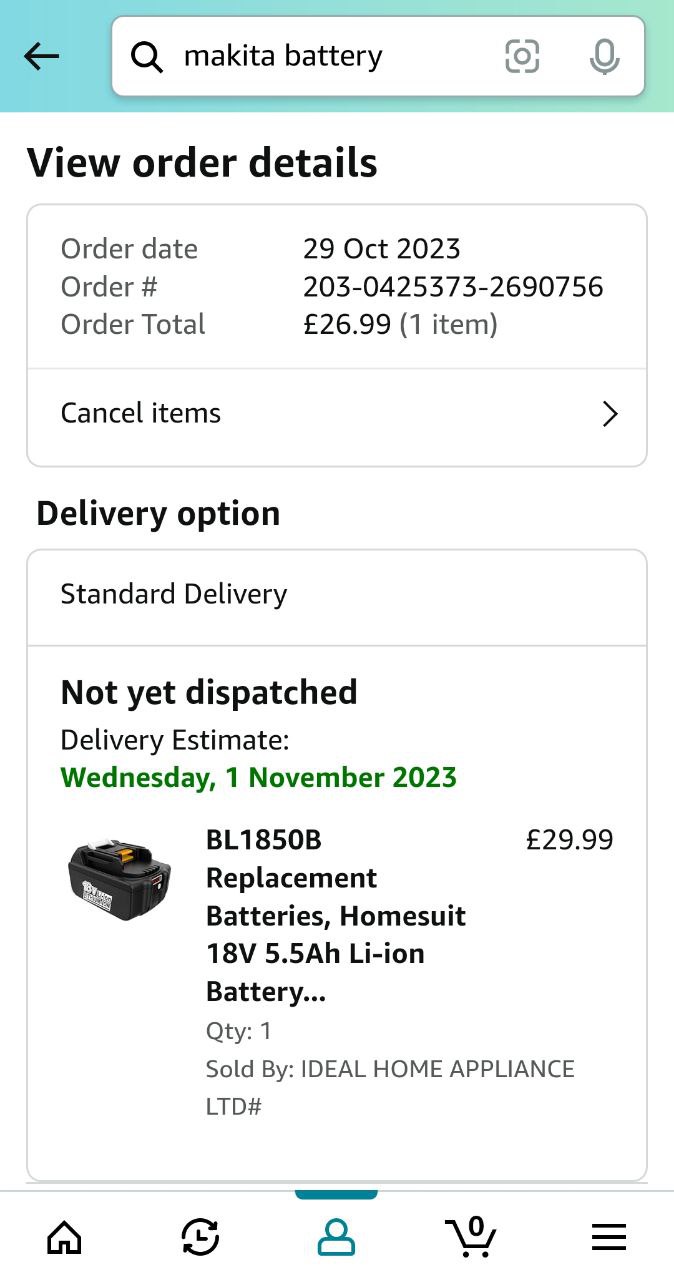Click the makita battery search field
This screenshot has height=1280, width=674.
[378, 57]
